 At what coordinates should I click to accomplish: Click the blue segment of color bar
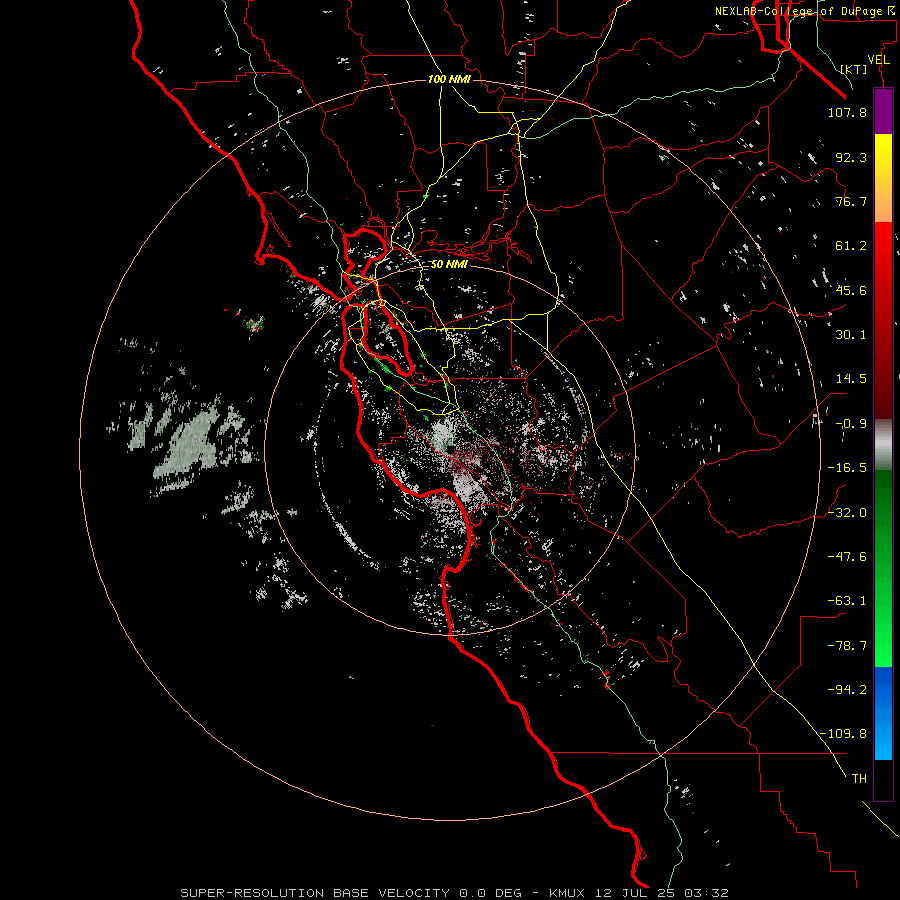pos(883,713)
